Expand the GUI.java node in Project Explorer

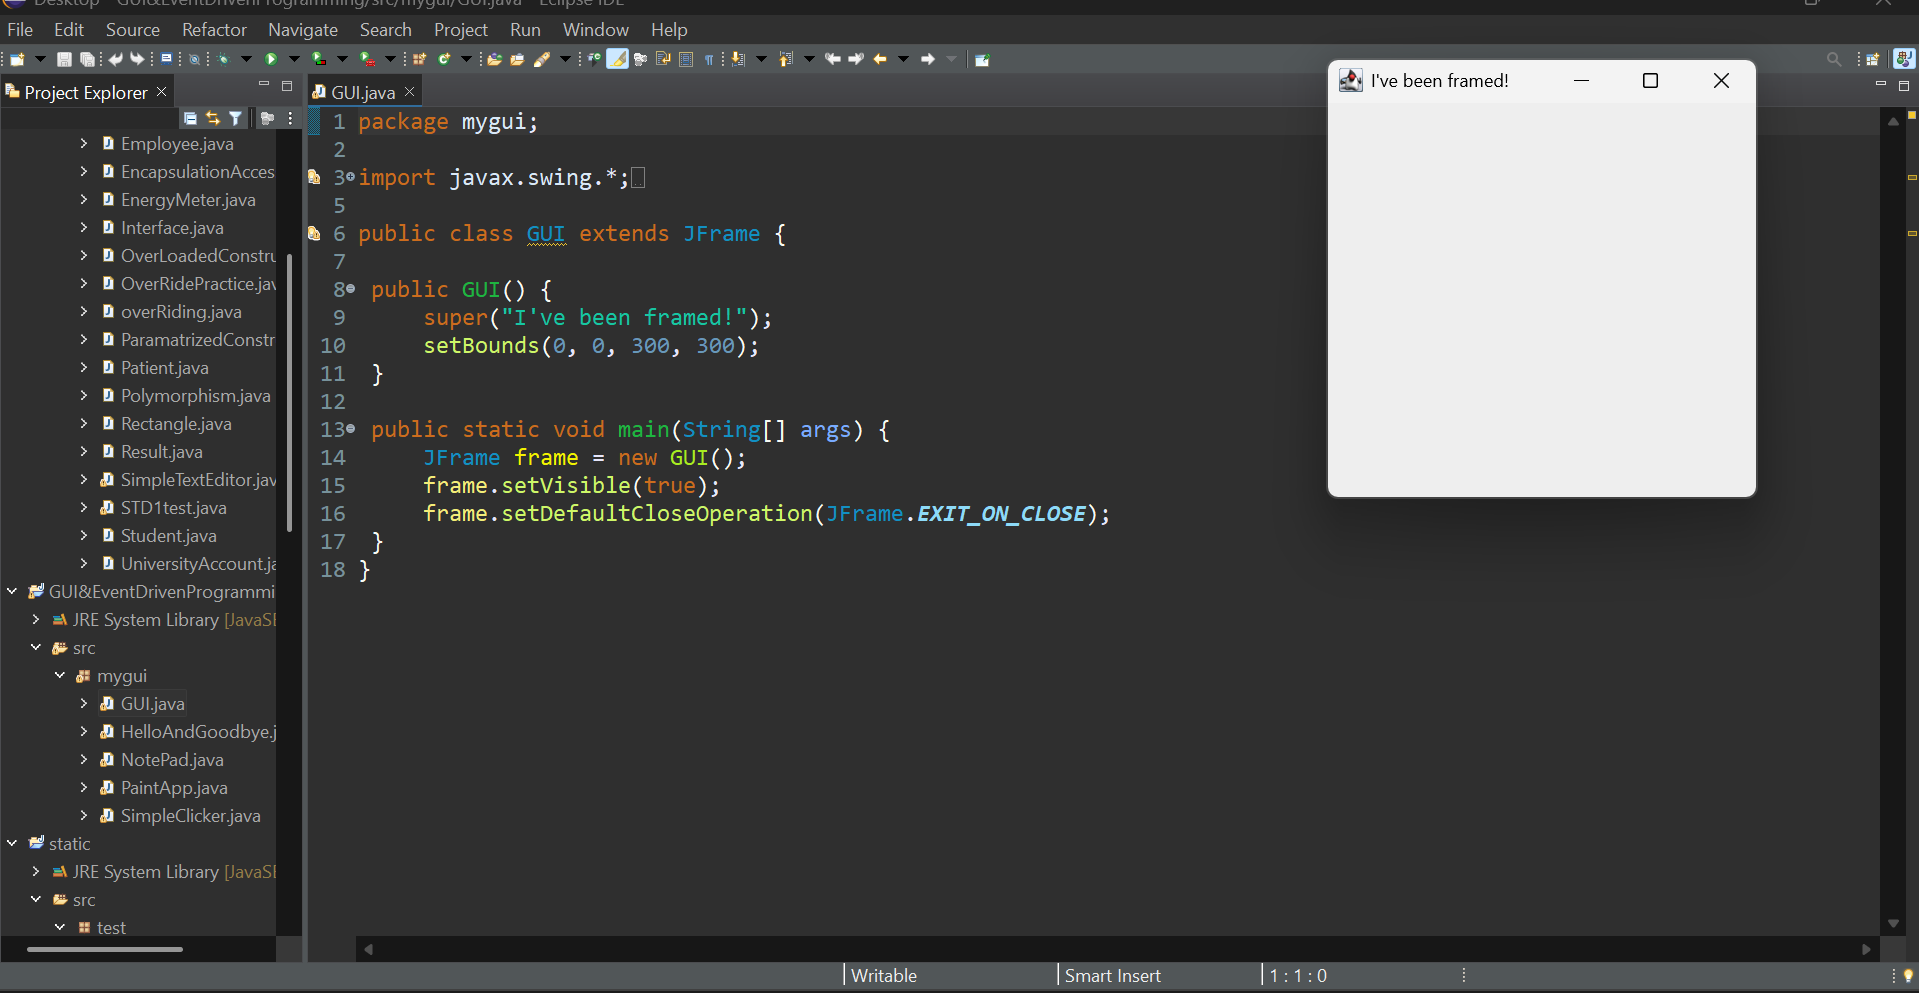(x=84, y=704)
